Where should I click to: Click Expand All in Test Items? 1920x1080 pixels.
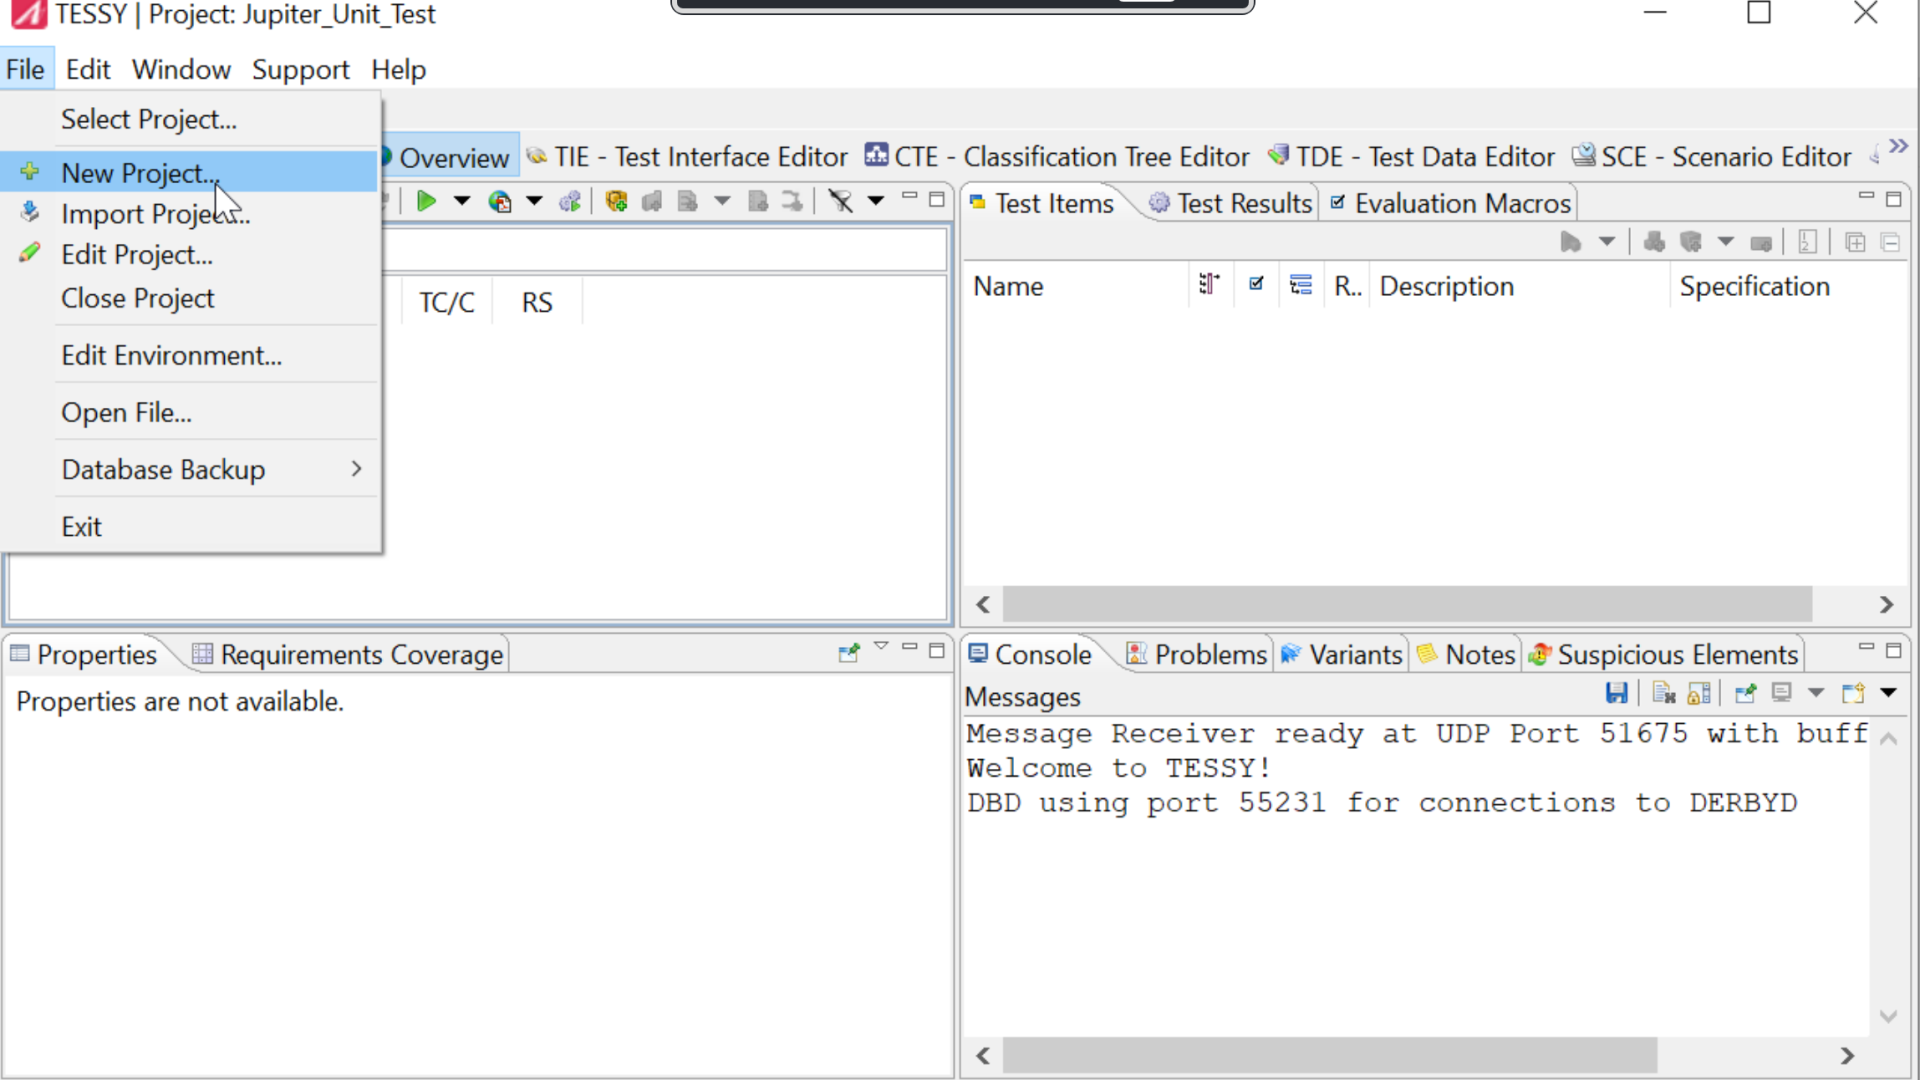pyautogui.click(x=1855, y=242)
